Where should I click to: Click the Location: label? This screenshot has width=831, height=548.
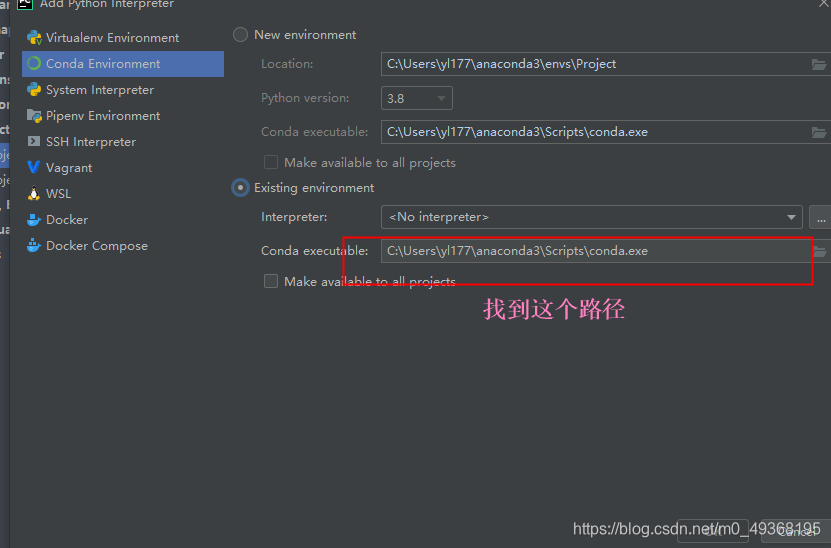(287, 64)
